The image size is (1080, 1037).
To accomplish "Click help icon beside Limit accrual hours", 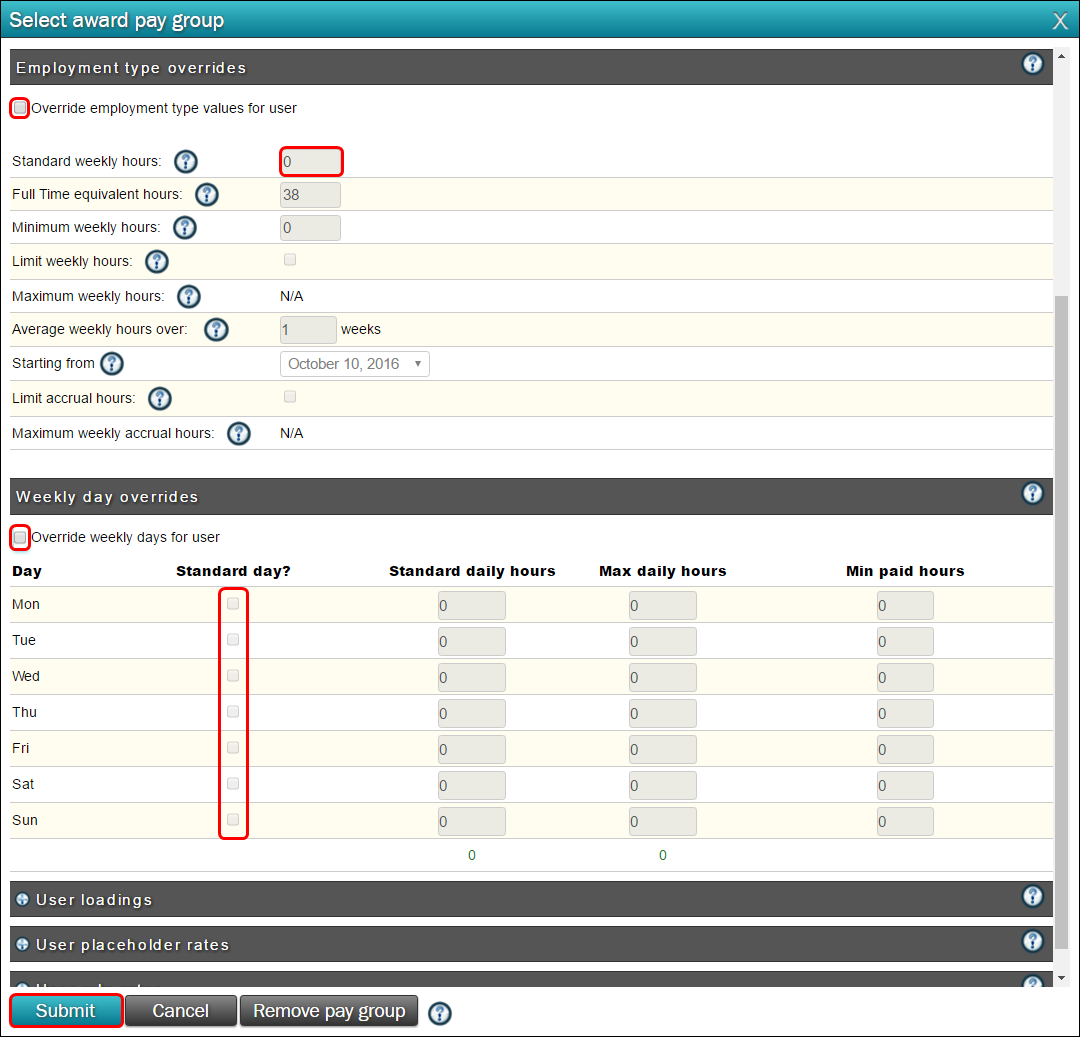I will (160, 398).
